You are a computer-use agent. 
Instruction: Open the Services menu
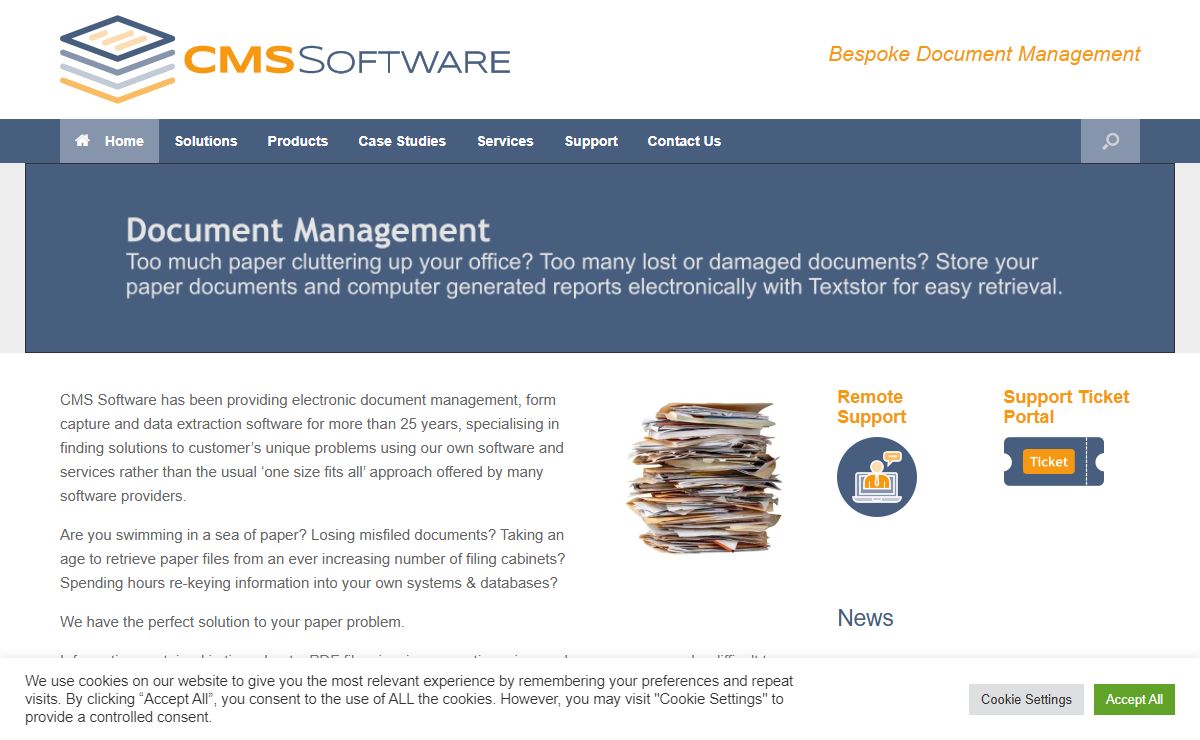pyautogui.click(x=505, y=141)
